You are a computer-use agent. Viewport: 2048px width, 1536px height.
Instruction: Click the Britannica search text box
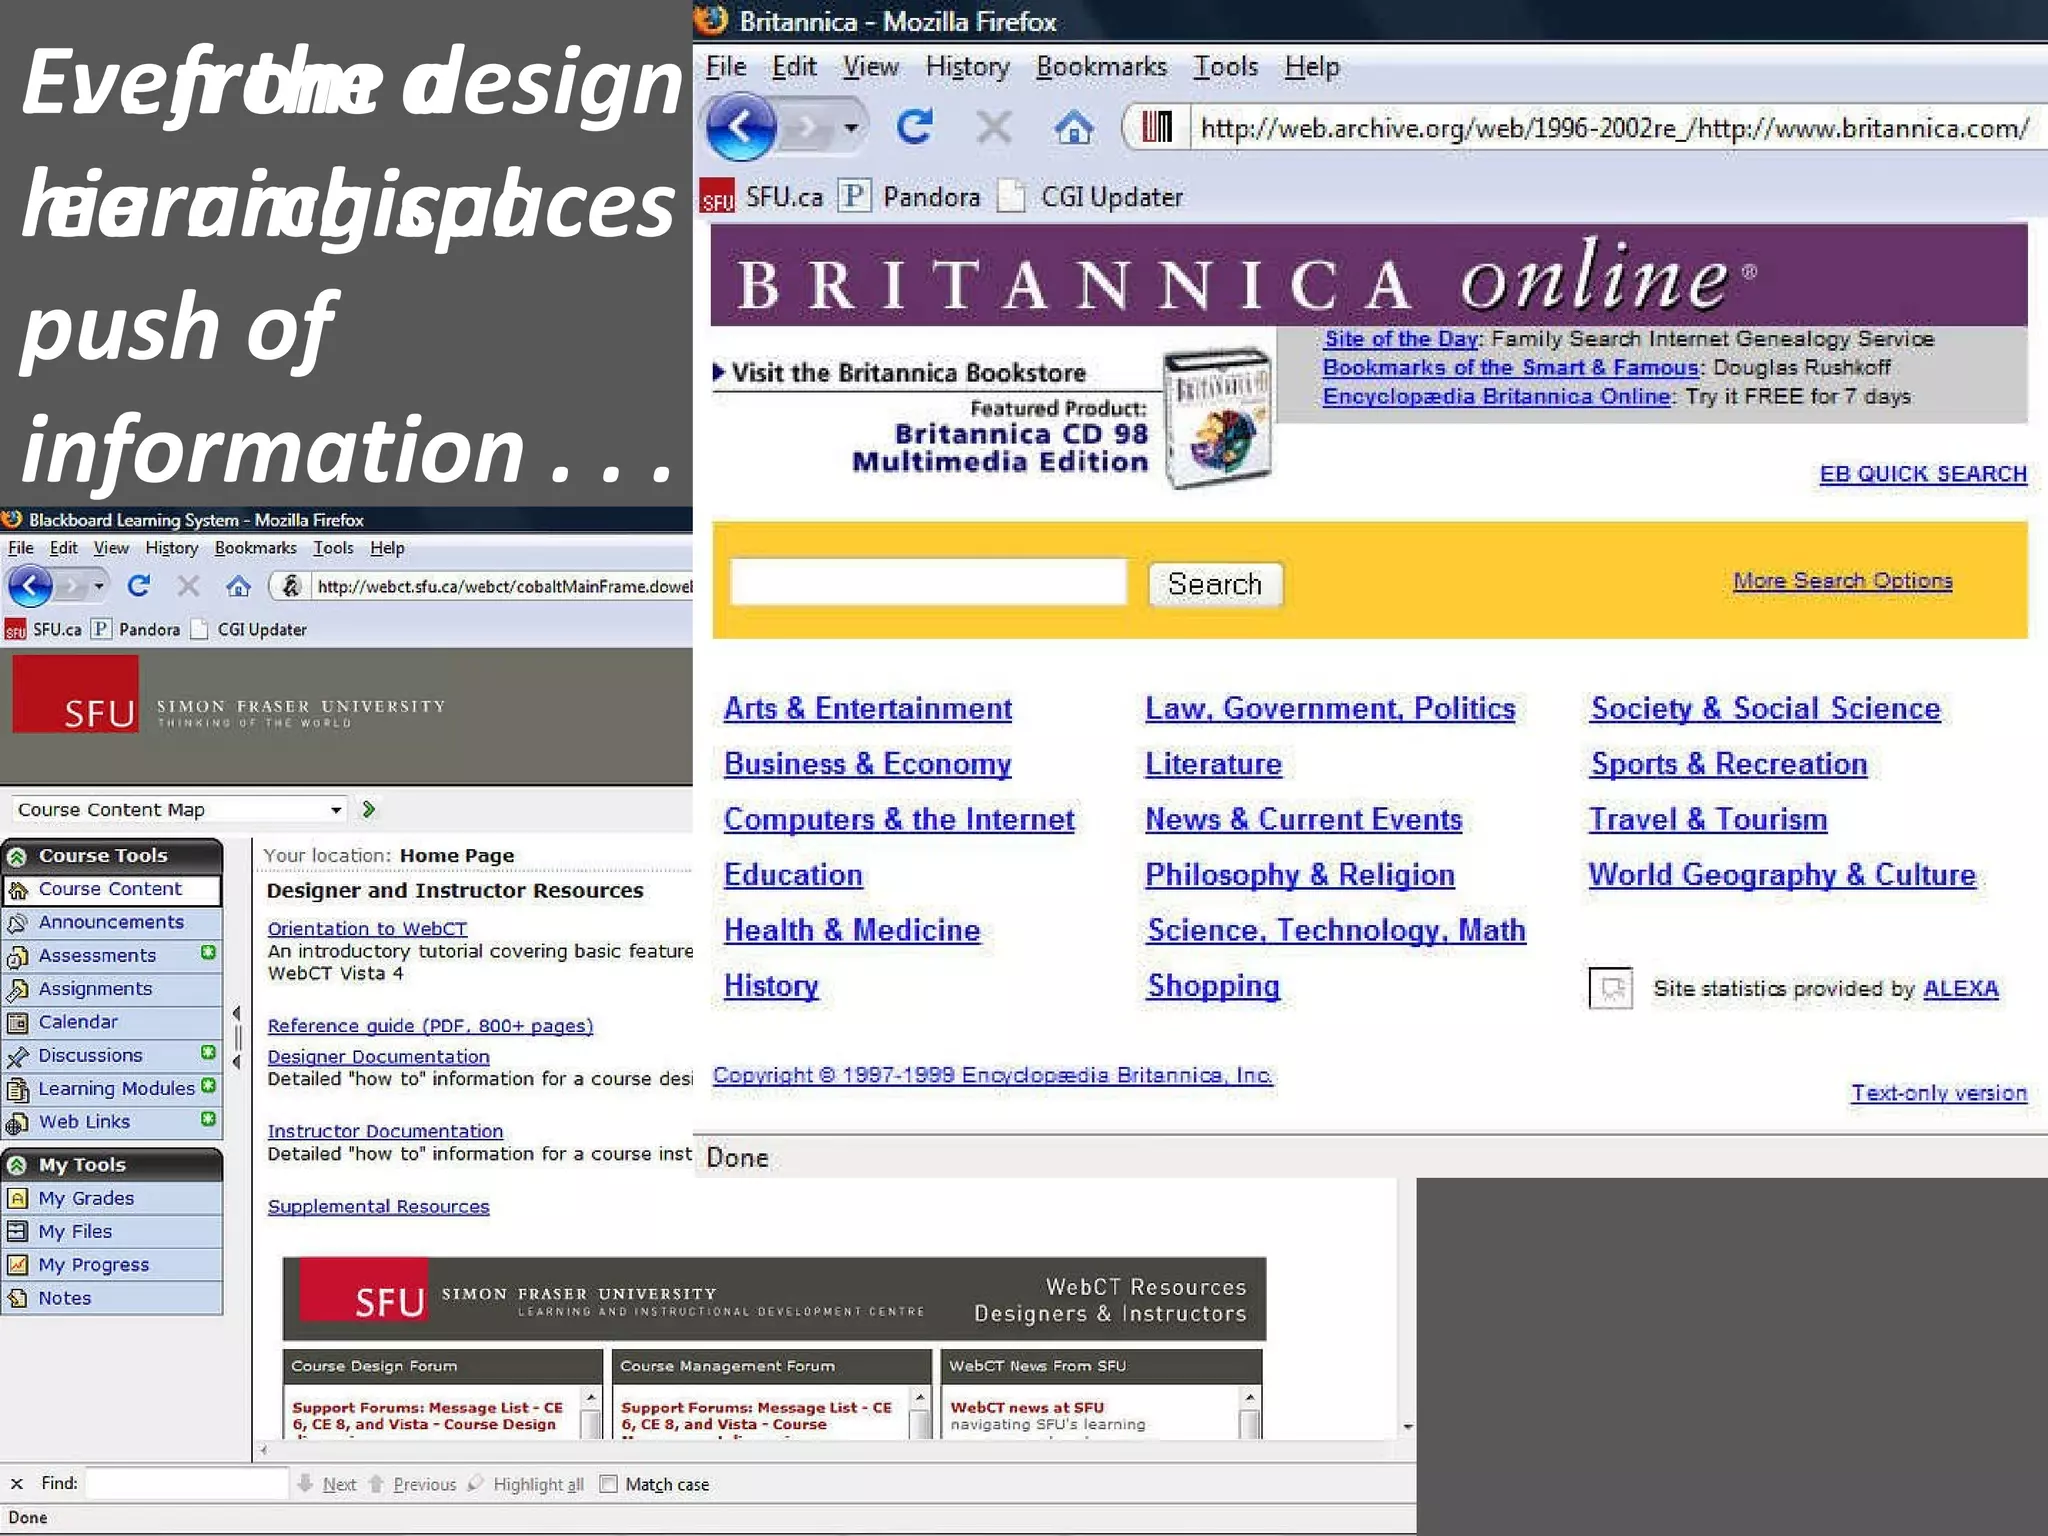[928, 582]
